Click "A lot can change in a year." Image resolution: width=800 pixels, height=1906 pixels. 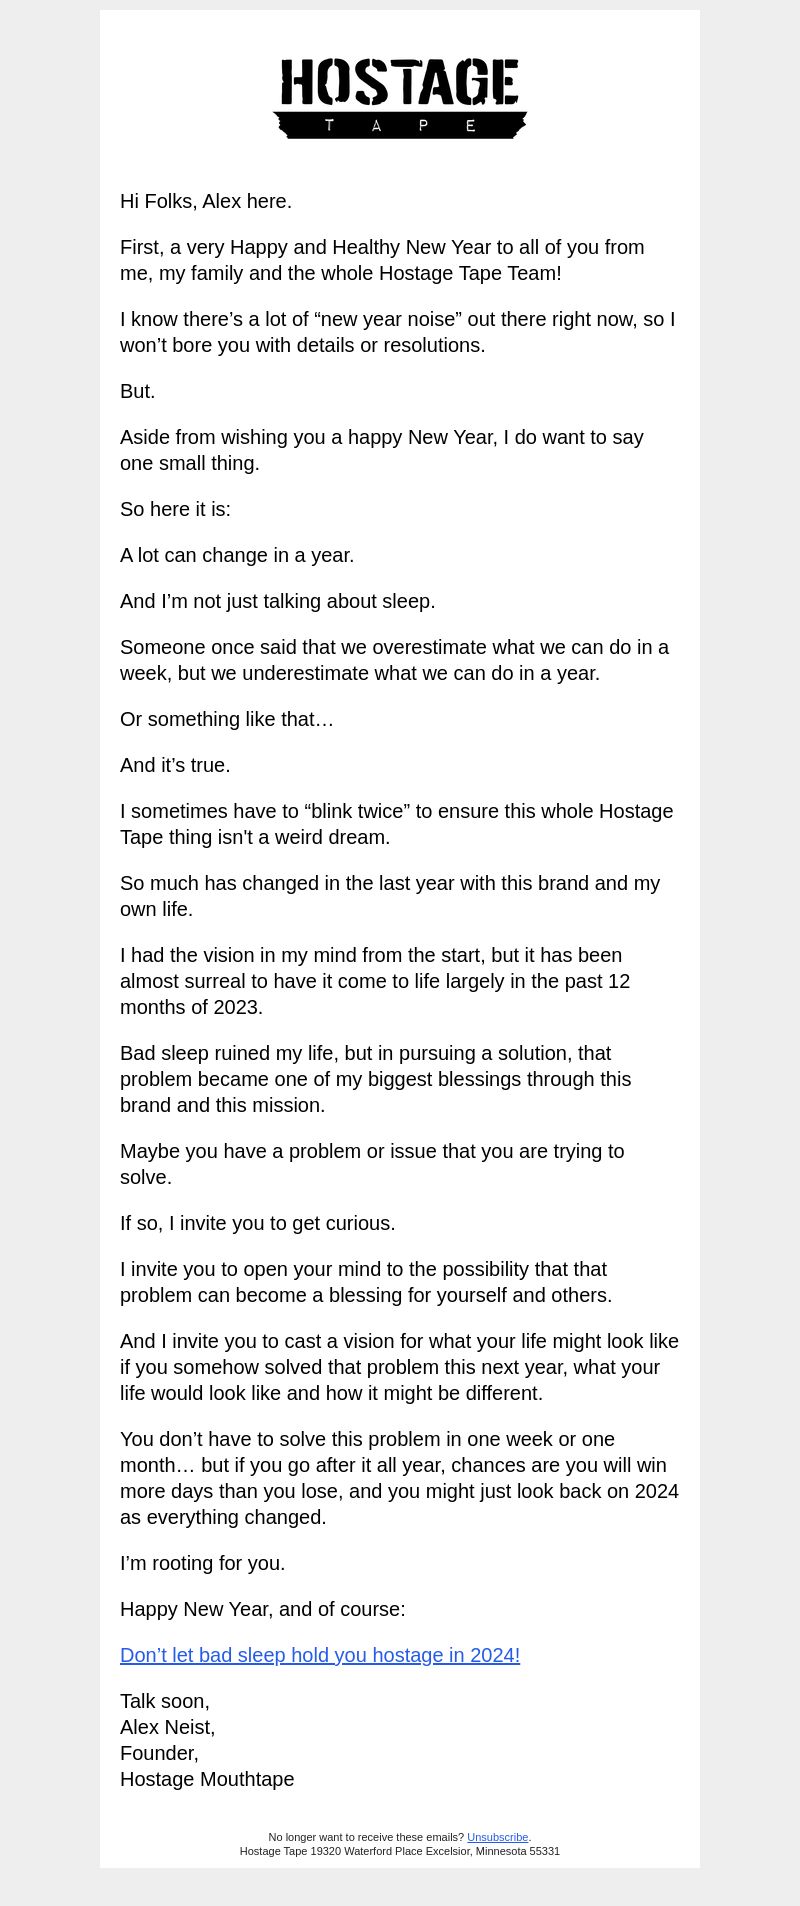click(237, 555)
